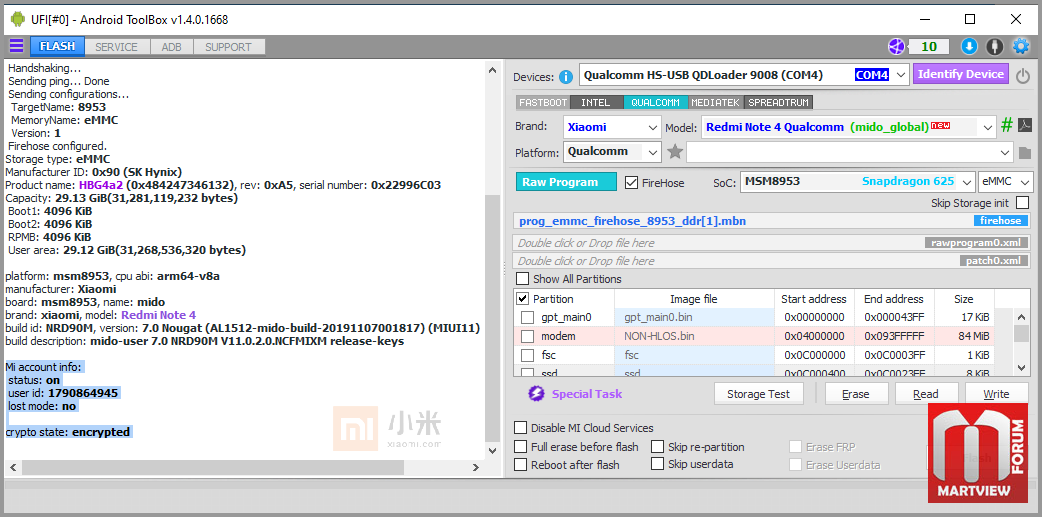Click the Write button

[x=996, y=394]
